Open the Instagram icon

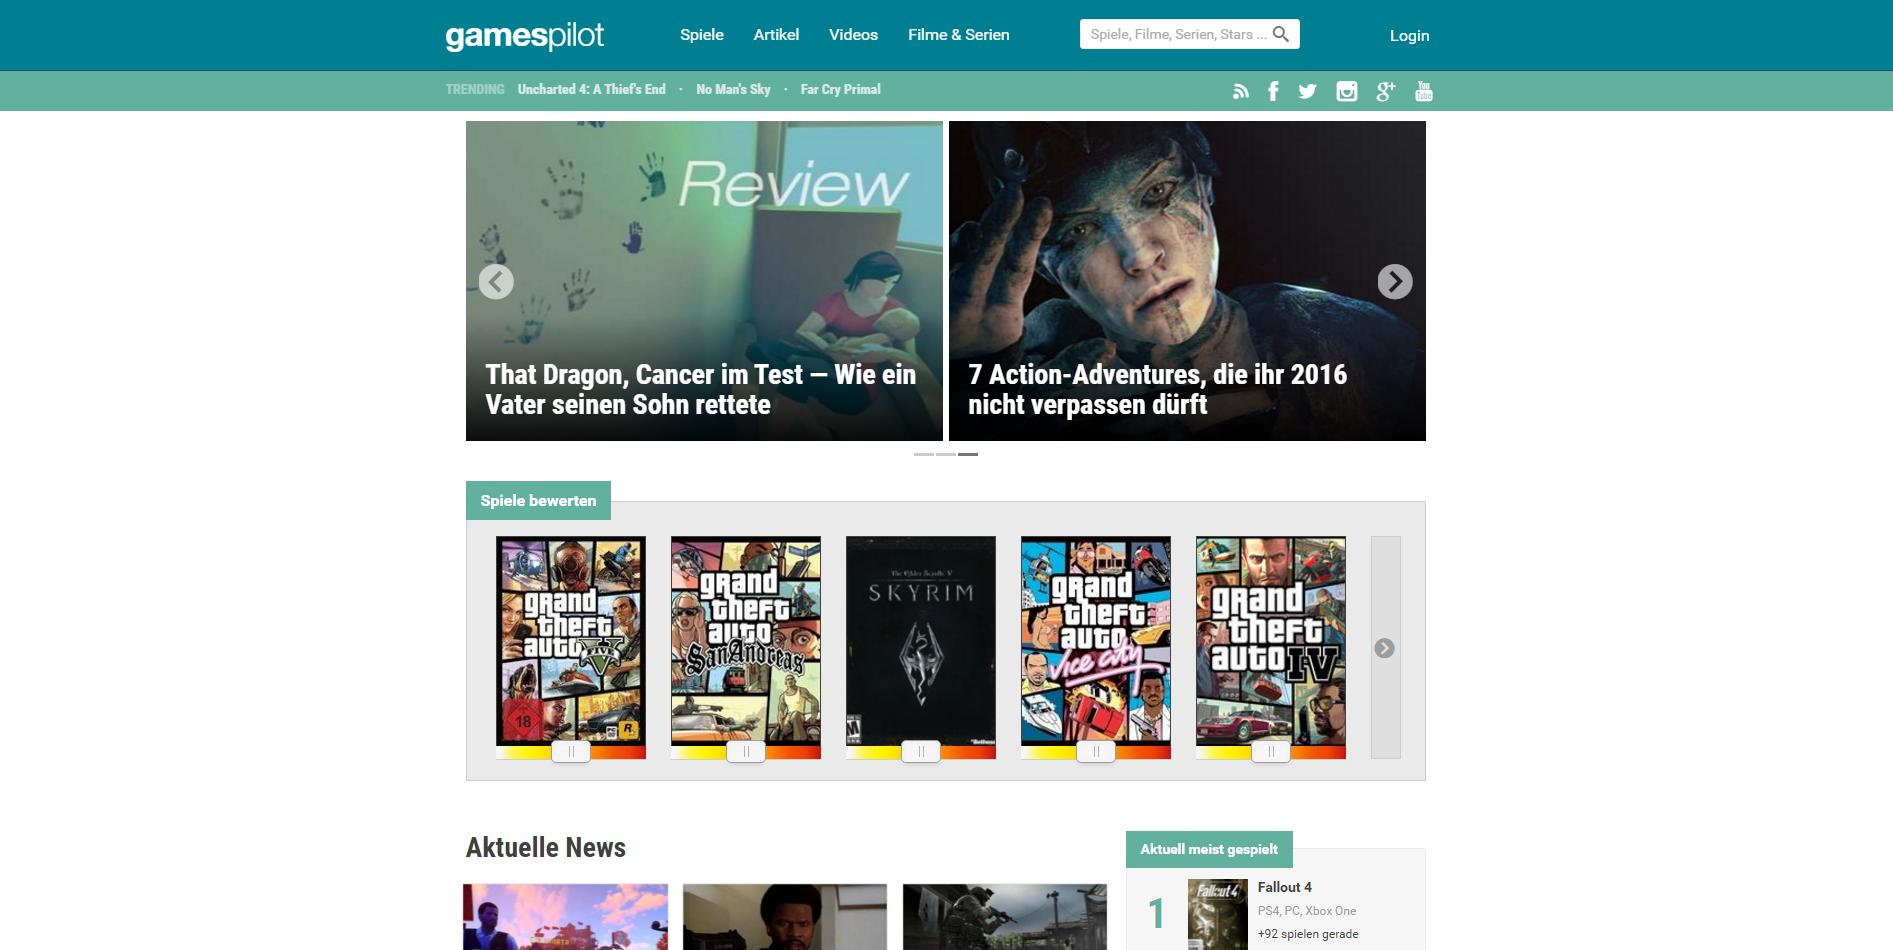(1347, 91)
